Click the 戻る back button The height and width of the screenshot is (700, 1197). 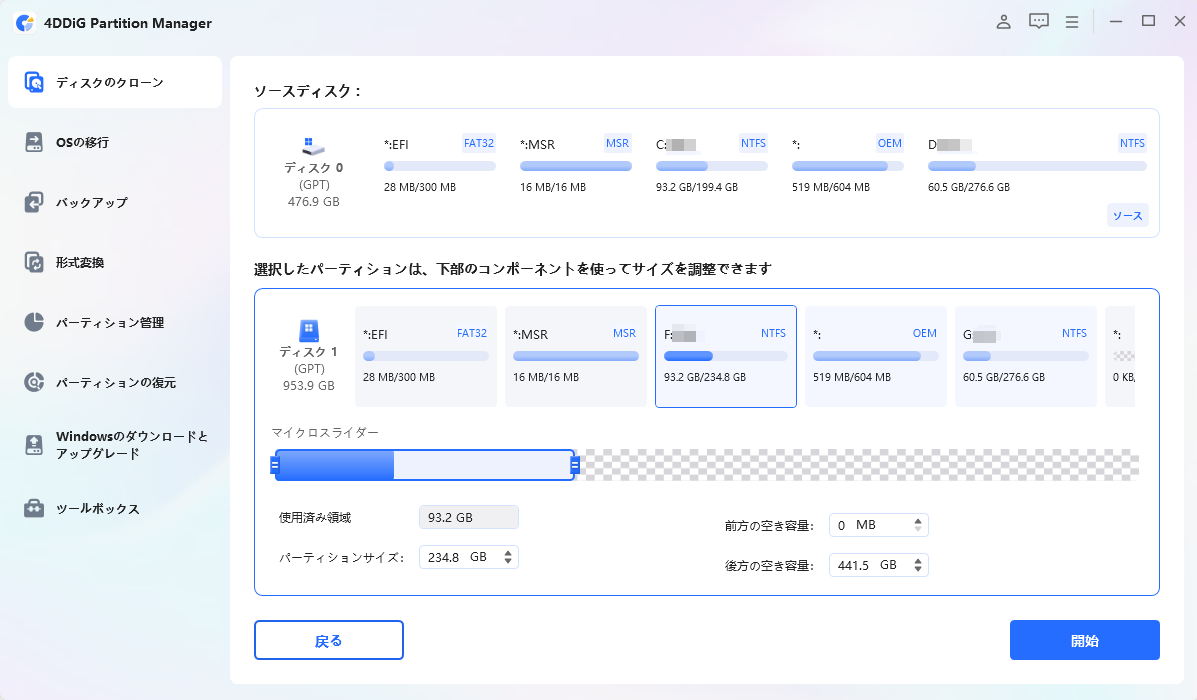tap(328, 640)
